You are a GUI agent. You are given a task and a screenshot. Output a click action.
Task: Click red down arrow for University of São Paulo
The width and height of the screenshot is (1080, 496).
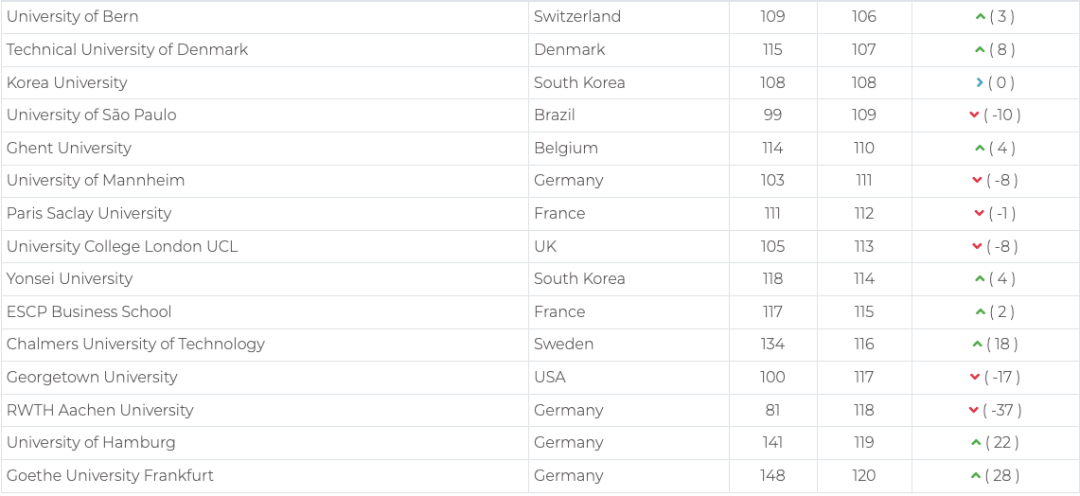pyautogui.click(x=974, y=115)
